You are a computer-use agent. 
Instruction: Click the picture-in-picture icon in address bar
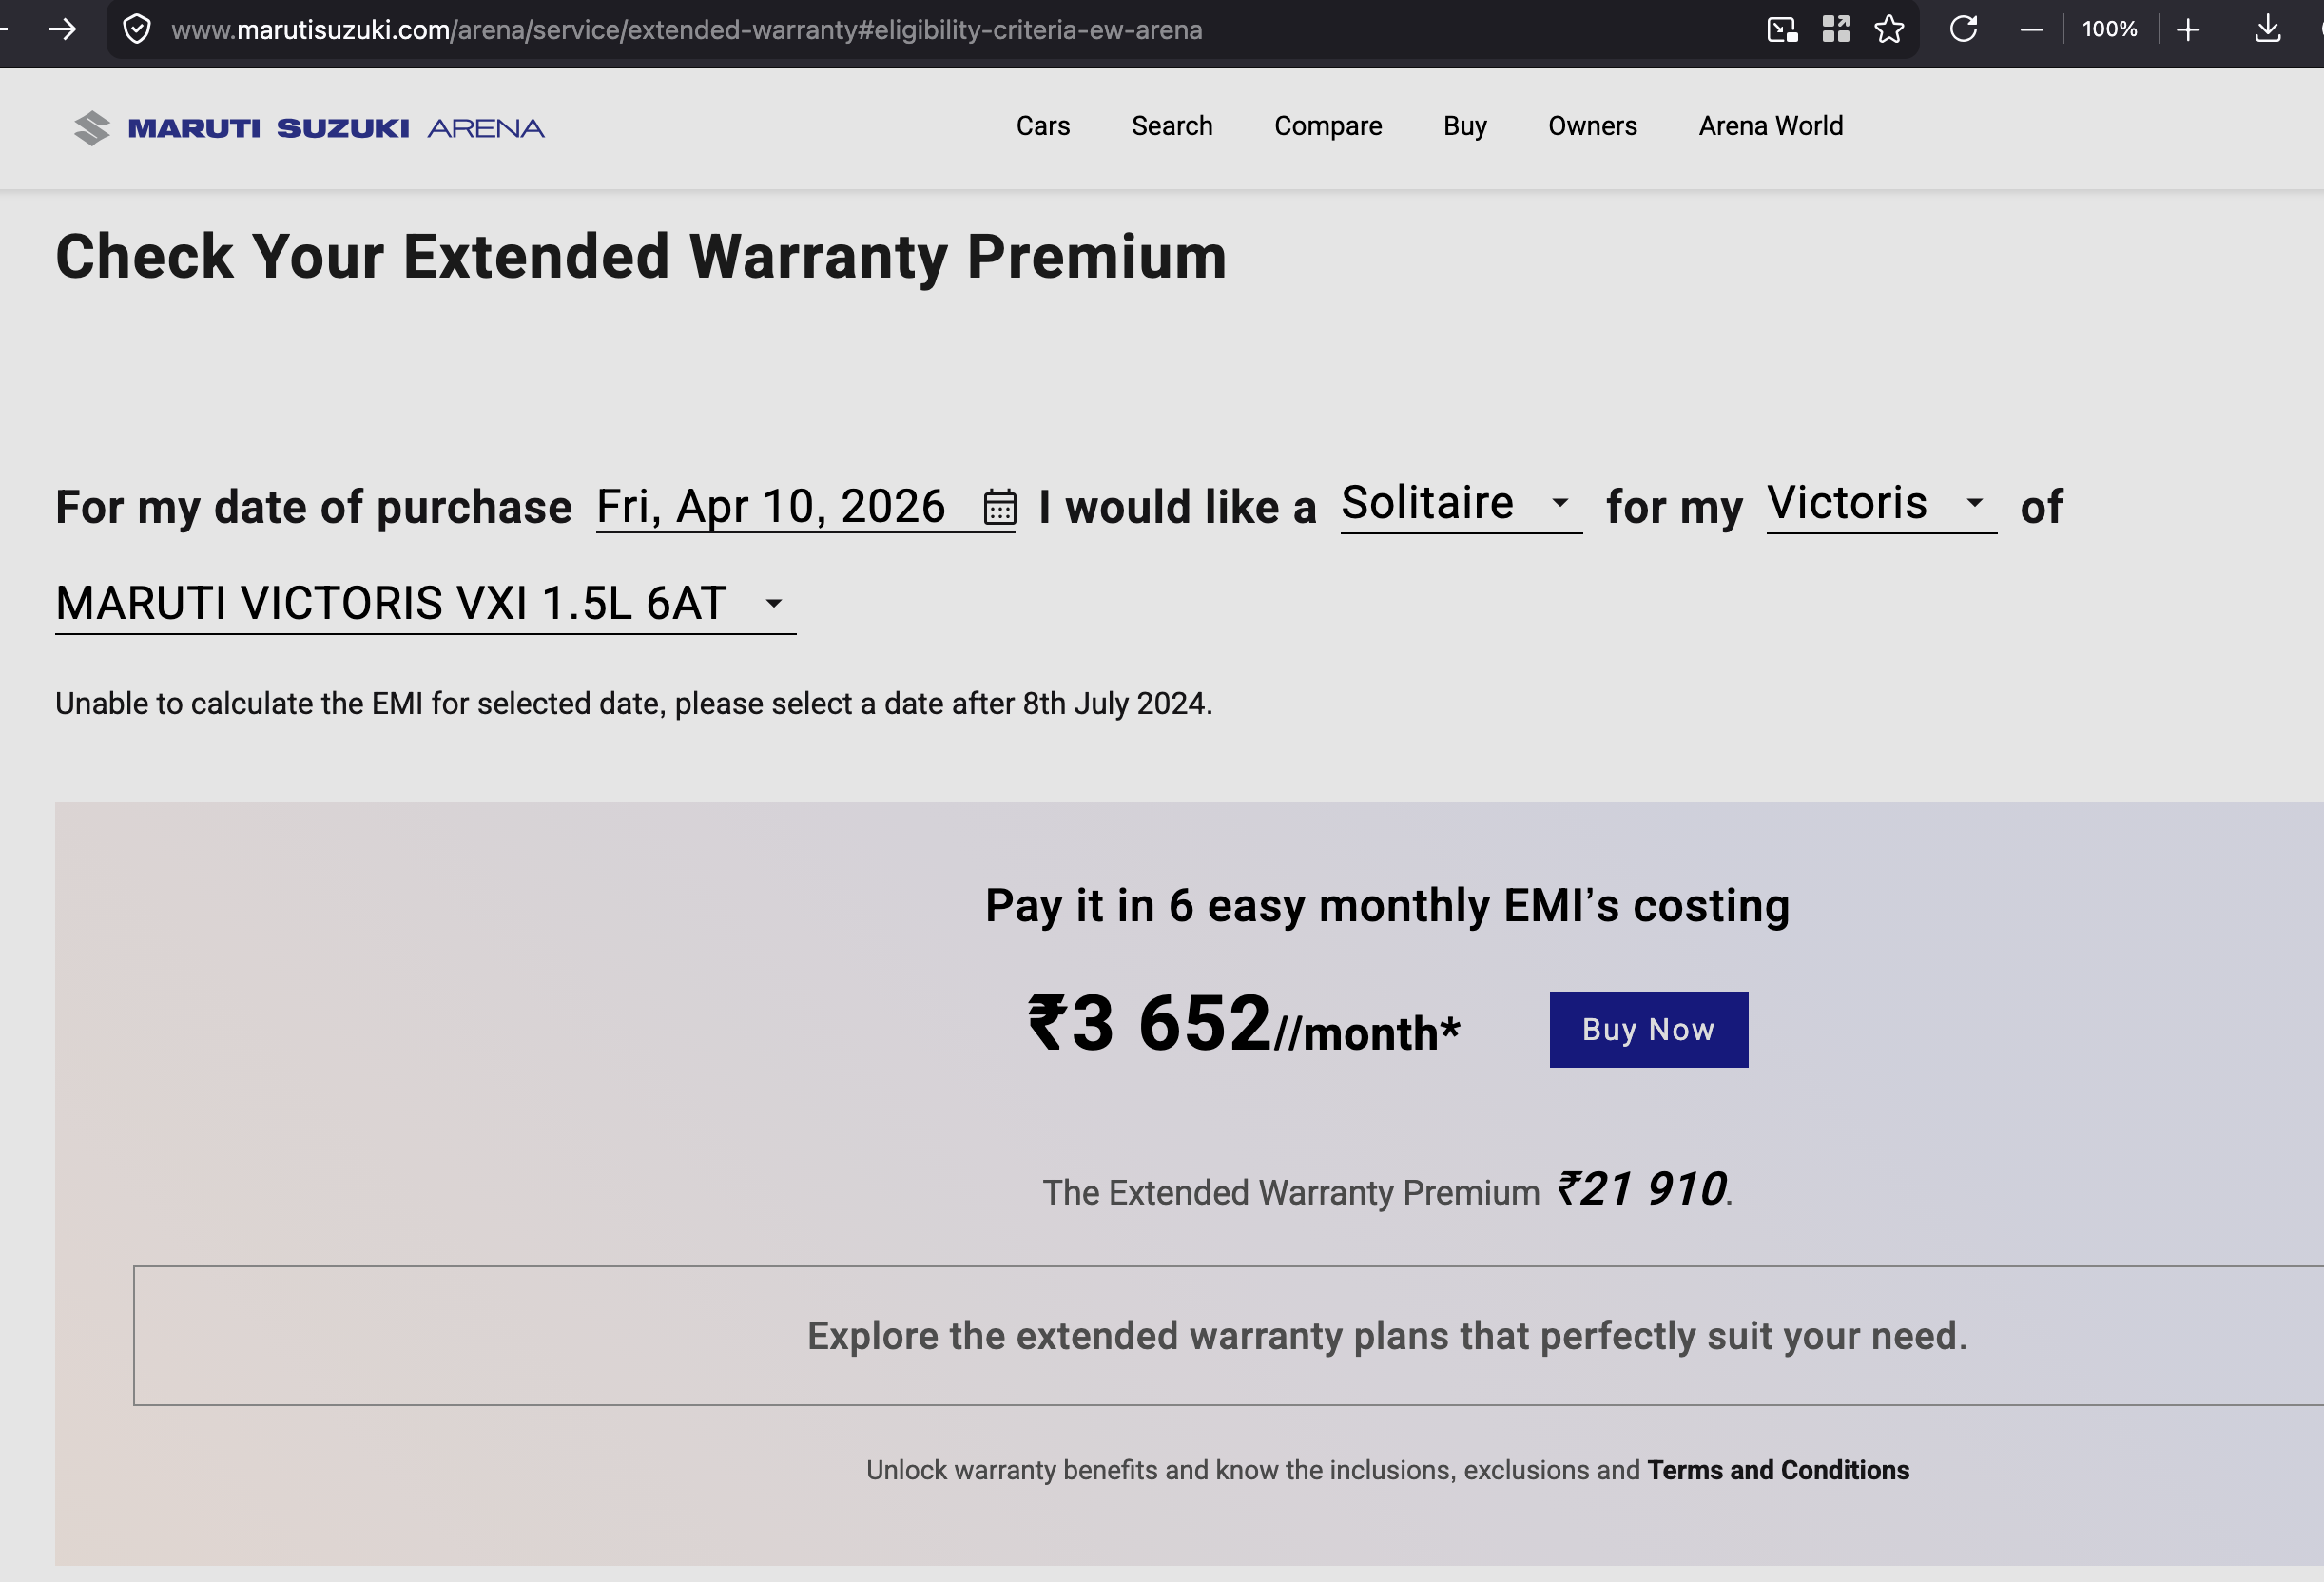click(1782, 30)
